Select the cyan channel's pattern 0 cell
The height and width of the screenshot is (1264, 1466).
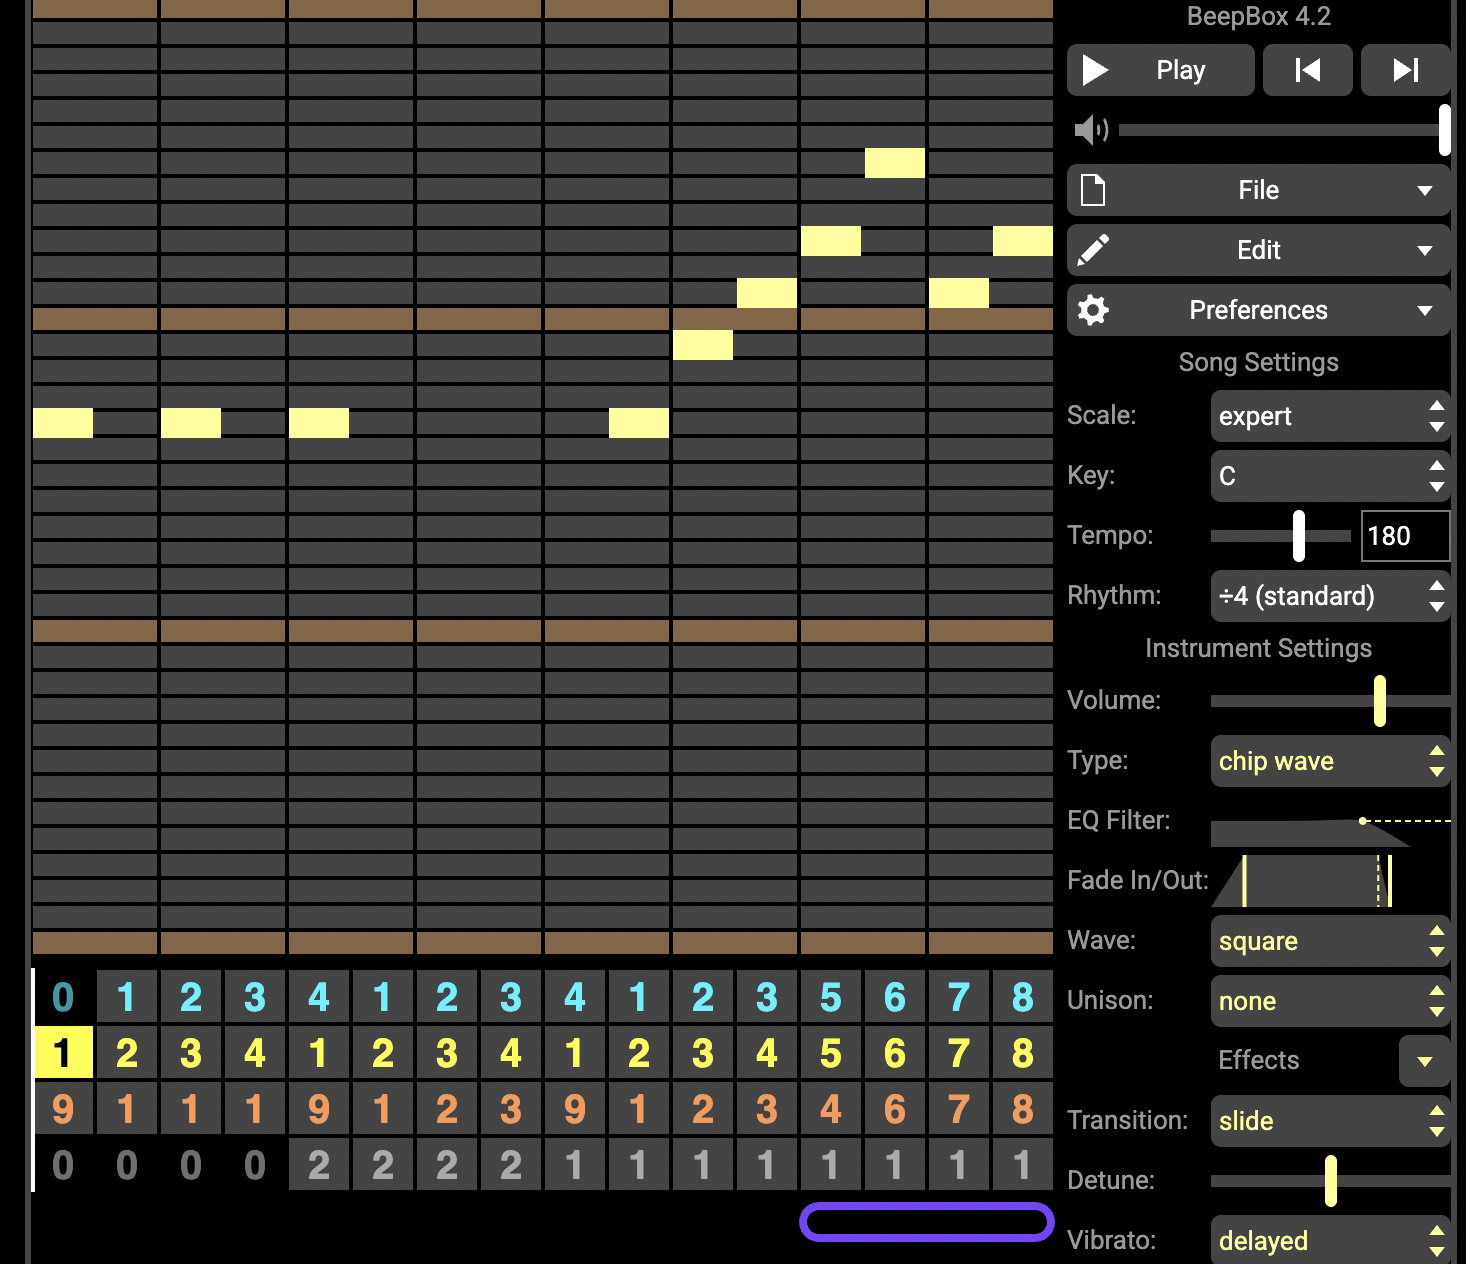[x=63, y=997]
